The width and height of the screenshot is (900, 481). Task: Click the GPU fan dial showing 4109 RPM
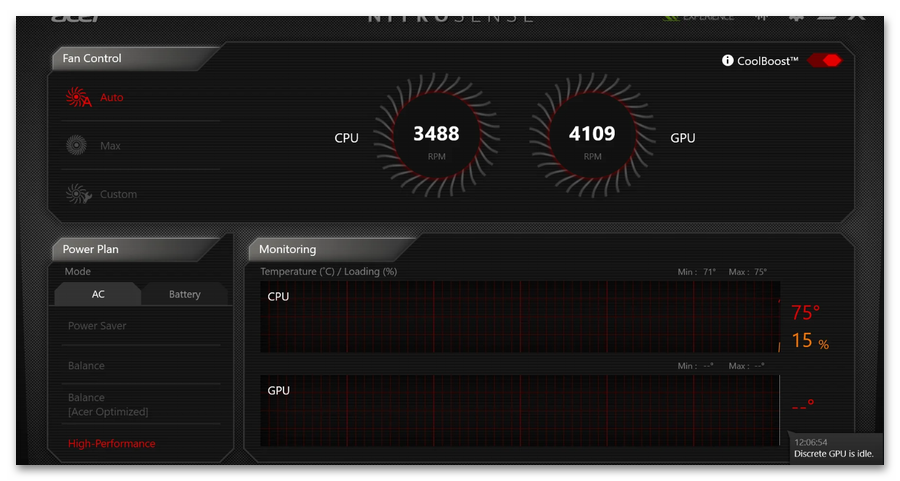[592, 135]
